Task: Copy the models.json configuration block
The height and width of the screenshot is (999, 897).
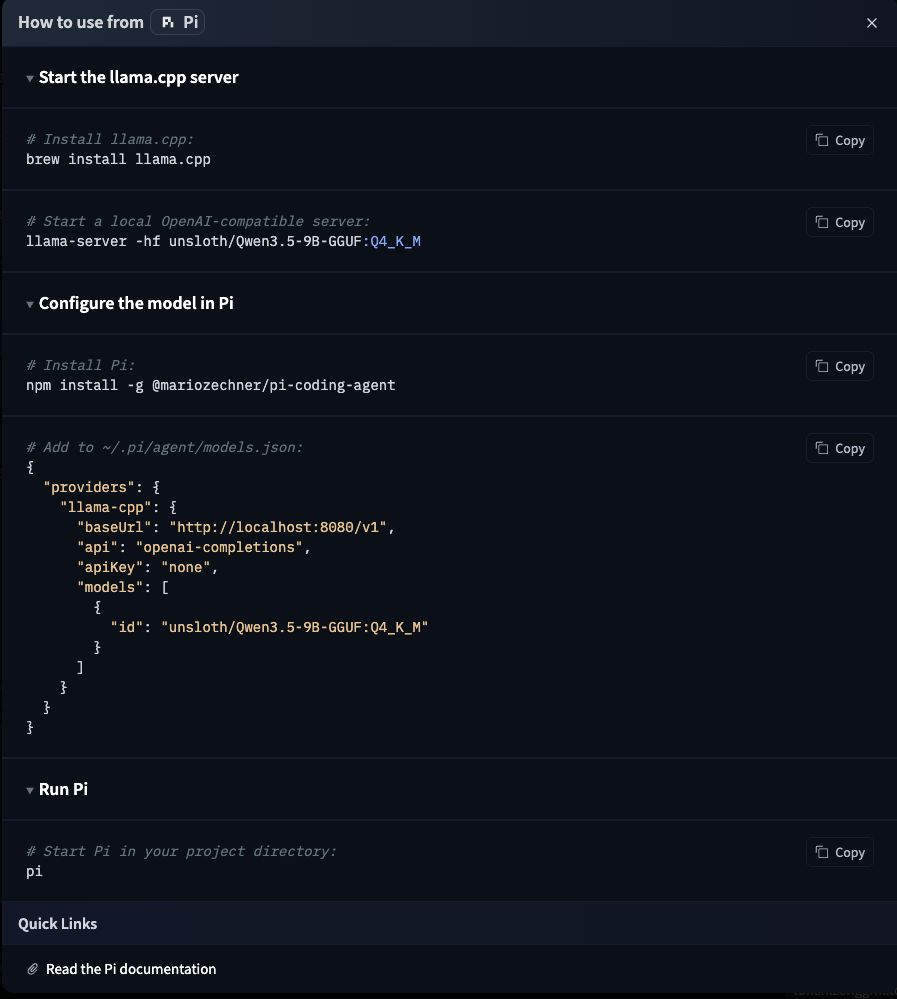Action: [840, 449]
